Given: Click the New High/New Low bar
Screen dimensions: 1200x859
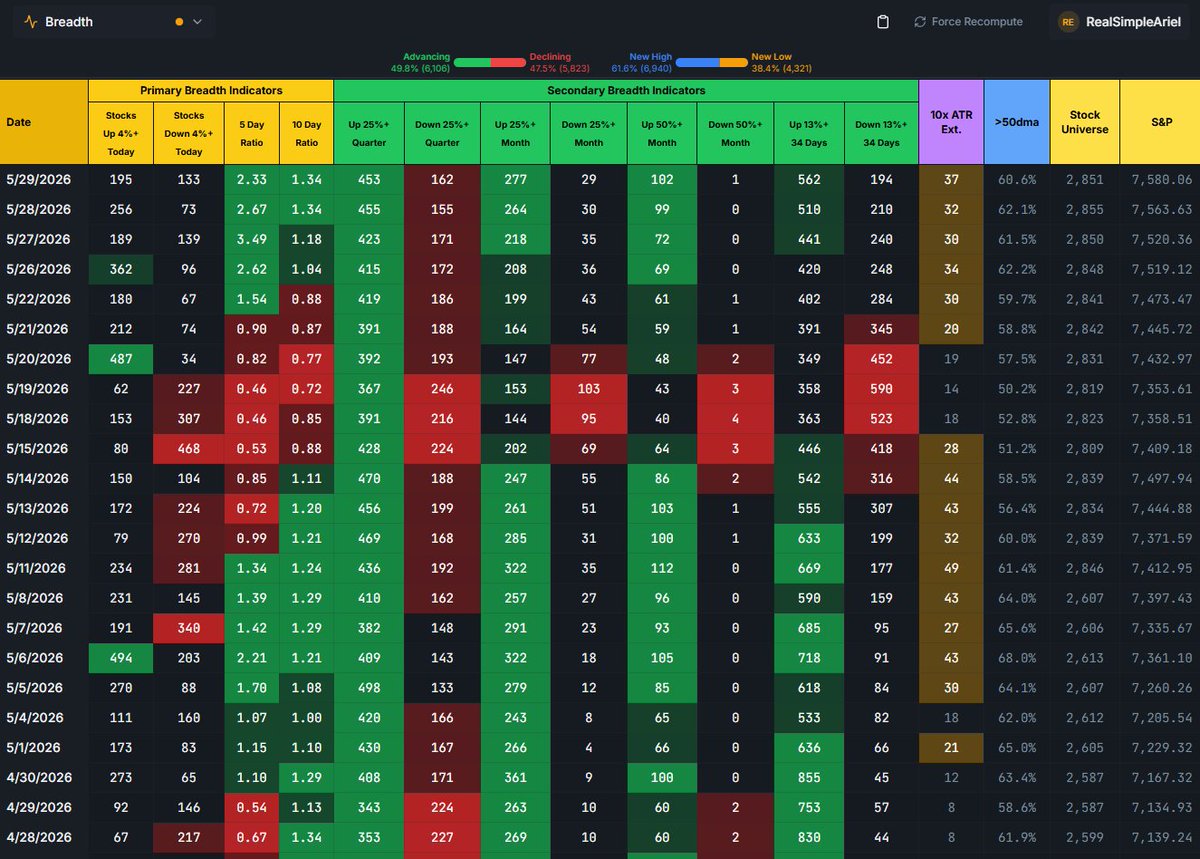Looking at the screenshot, I should tap(712, 62).
